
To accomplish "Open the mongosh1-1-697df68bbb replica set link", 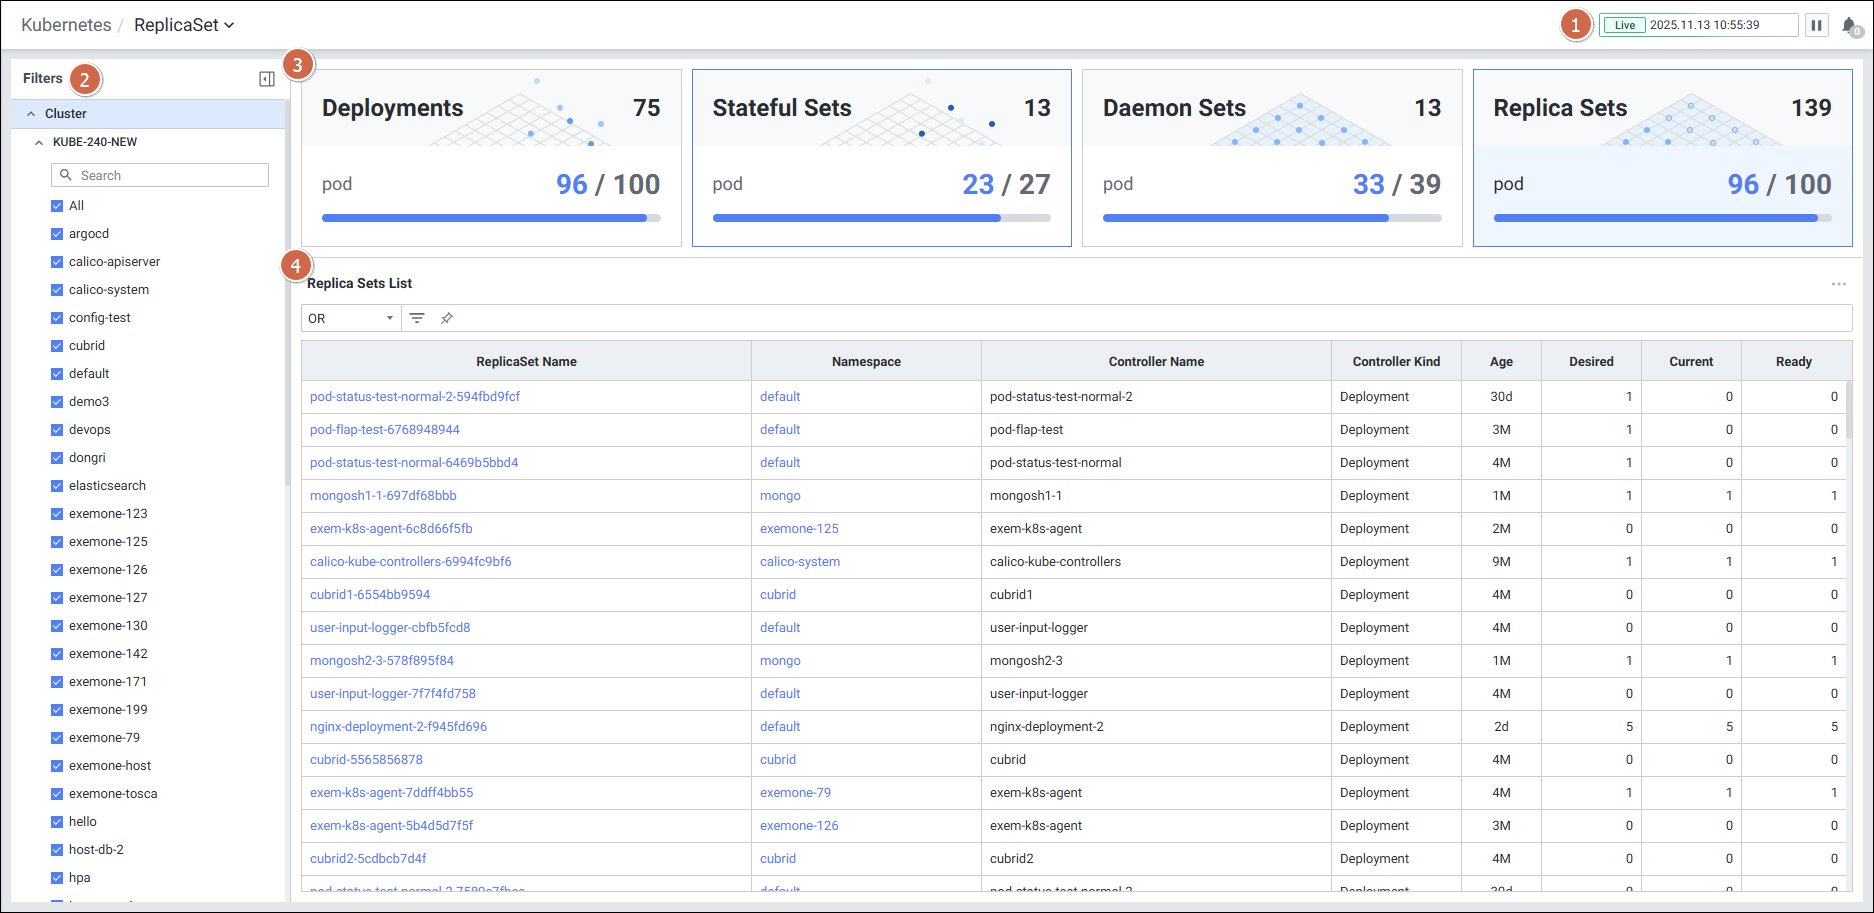I will pos(383,496).
